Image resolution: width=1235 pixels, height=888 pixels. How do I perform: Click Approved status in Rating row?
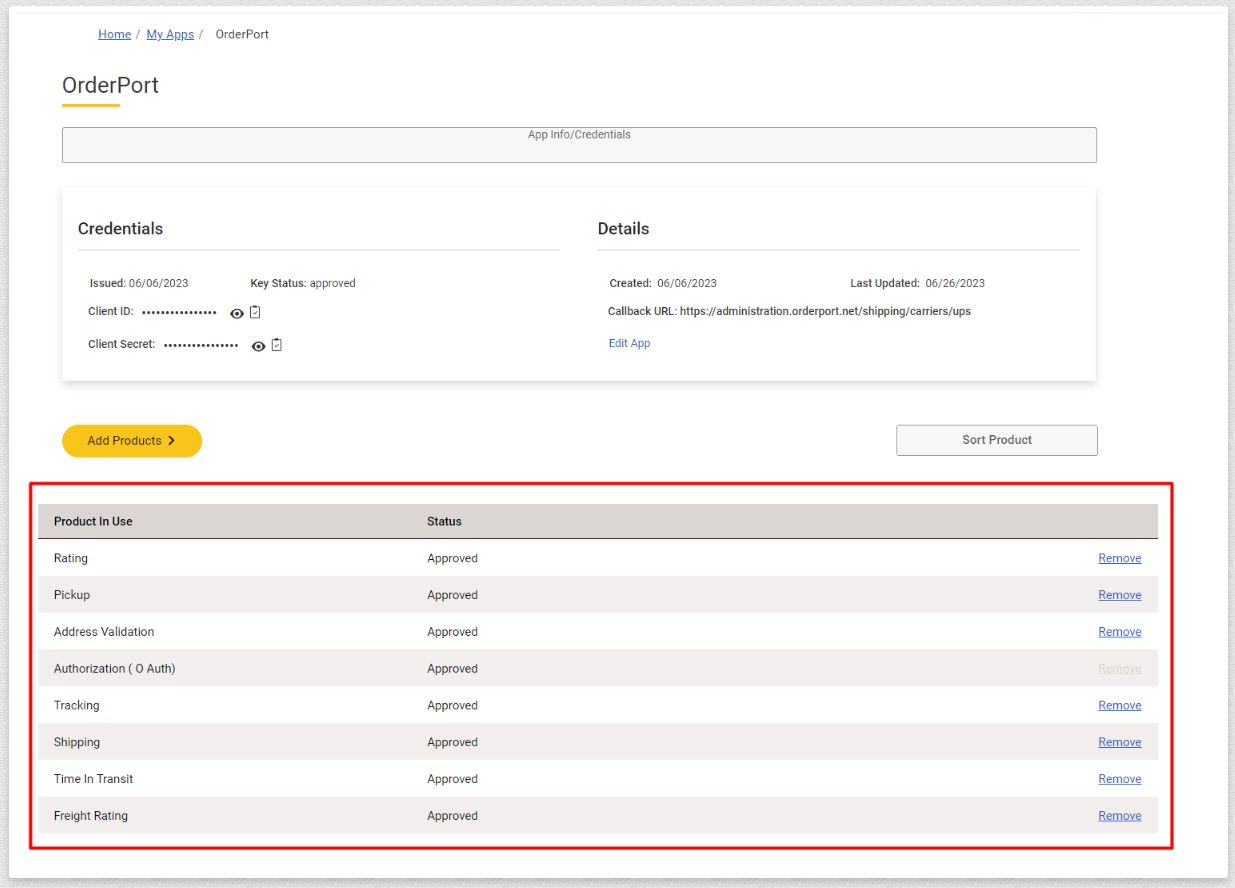coord(452,558)
